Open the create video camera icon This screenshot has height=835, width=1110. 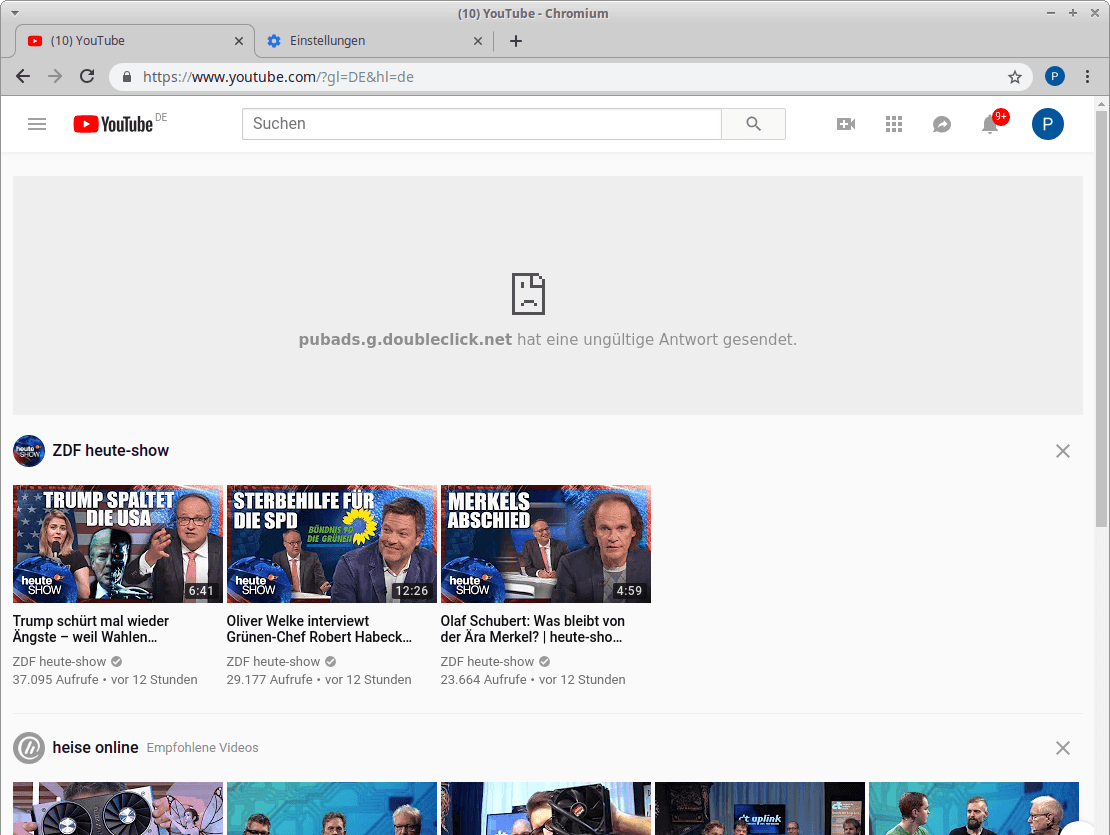846,125
